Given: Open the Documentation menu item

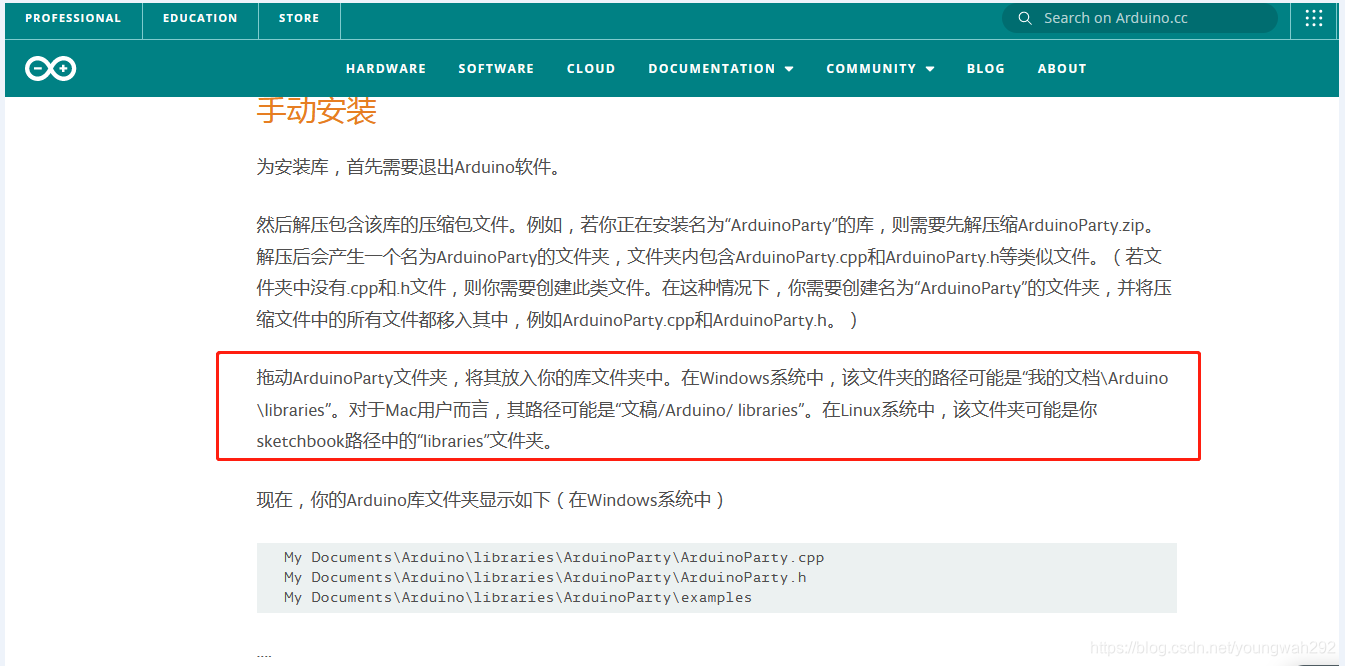Looking at the screenshot, I should click(x=712, y=69).
